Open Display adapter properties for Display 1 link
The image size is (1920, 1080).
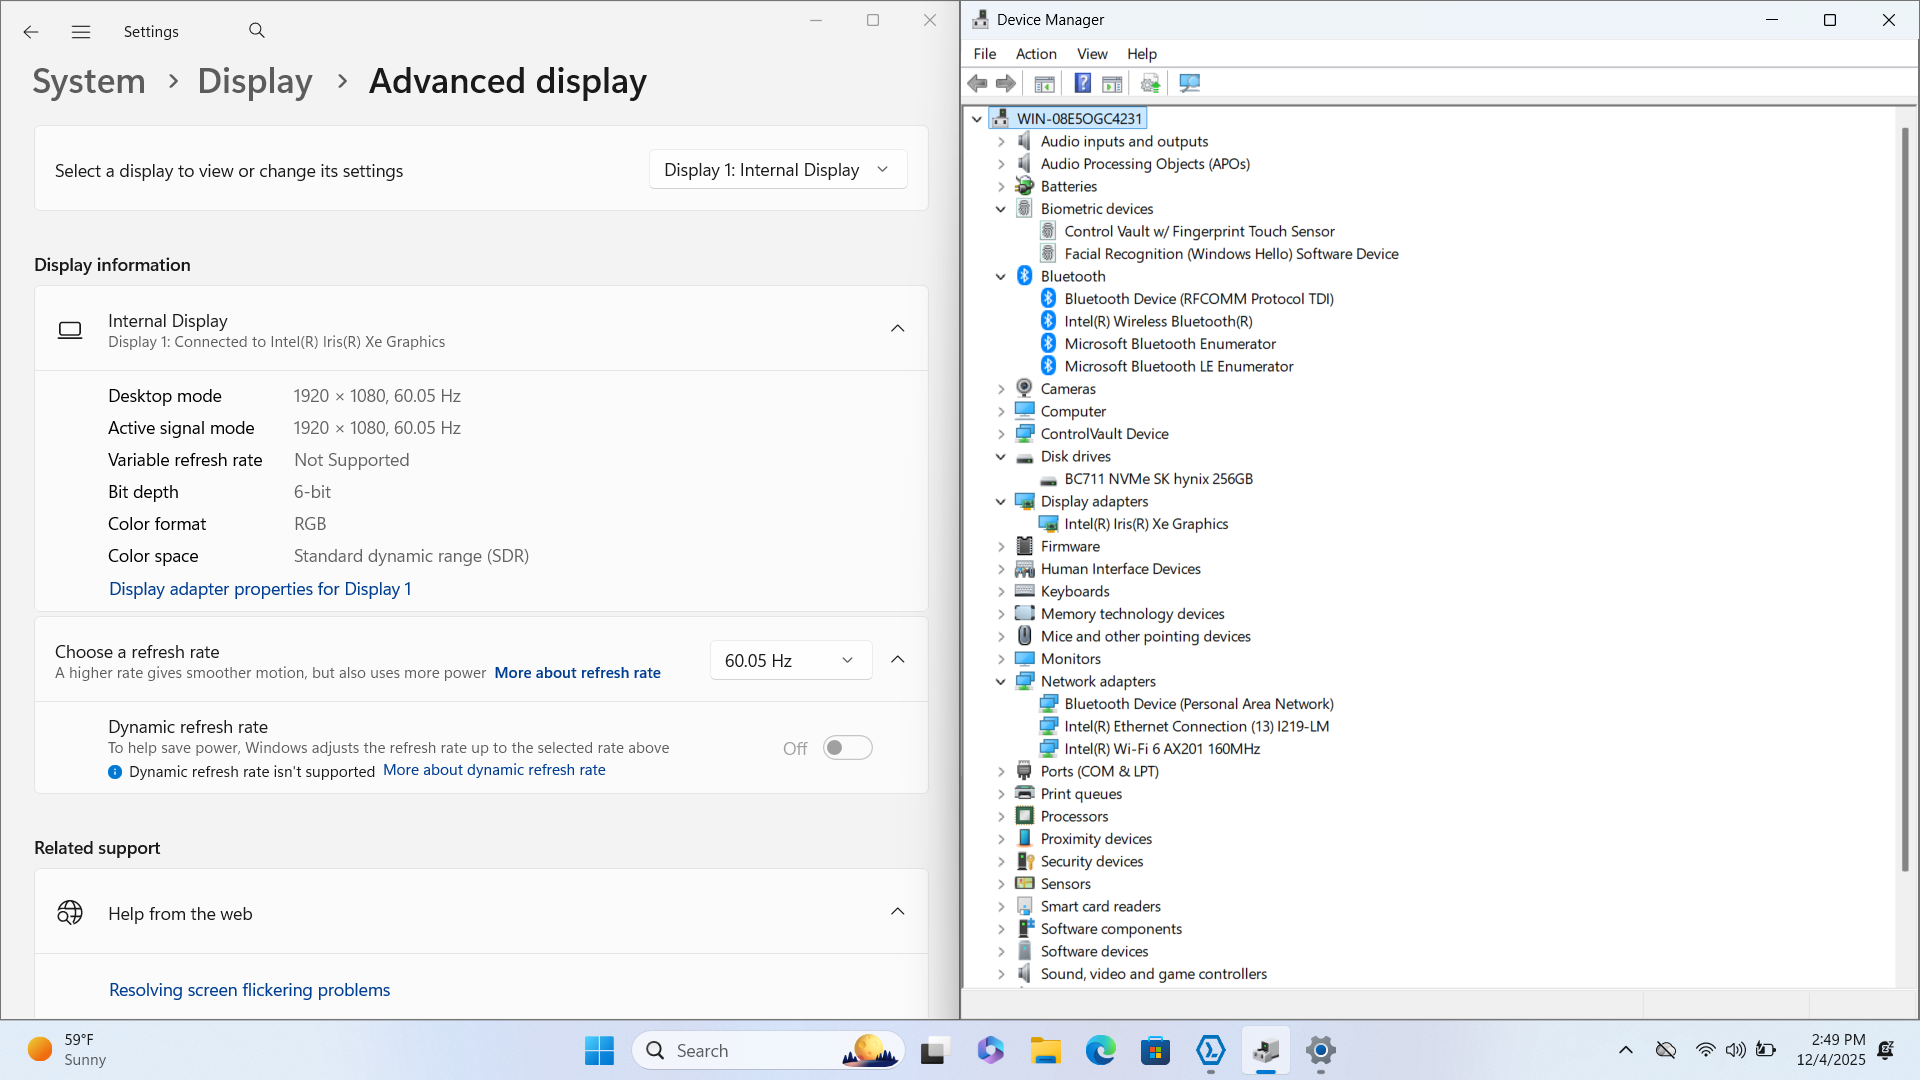click(260, 589)
